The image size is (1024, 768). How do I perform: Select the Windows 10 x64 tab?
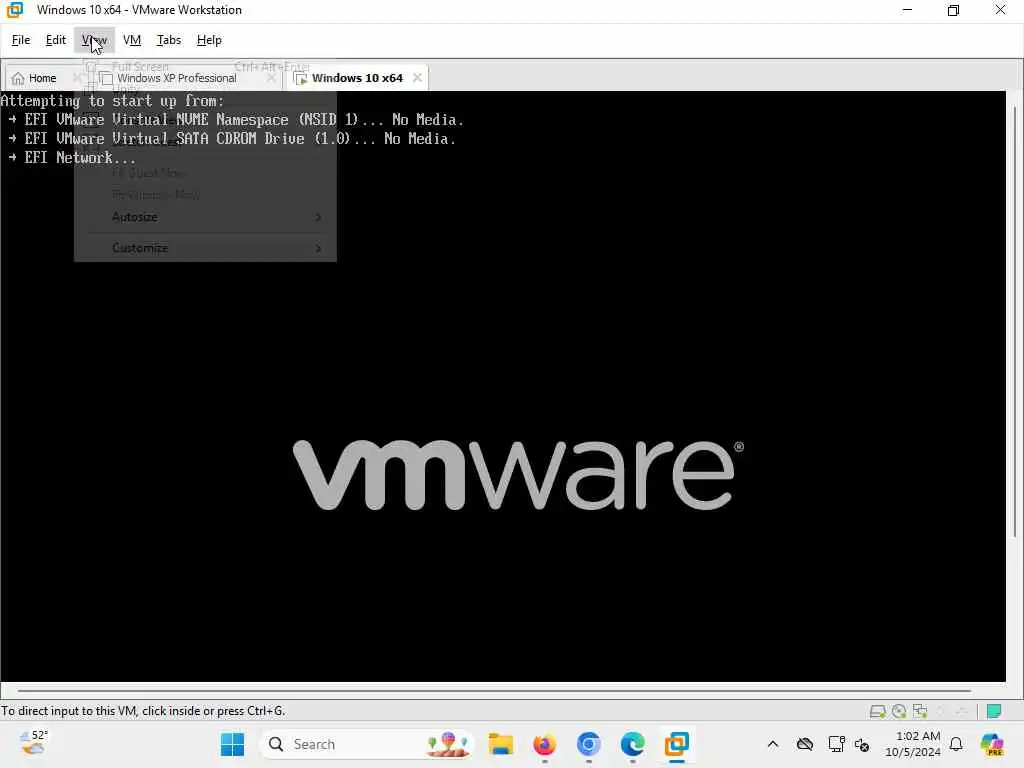pyautogui.click(x=357, y=78)
